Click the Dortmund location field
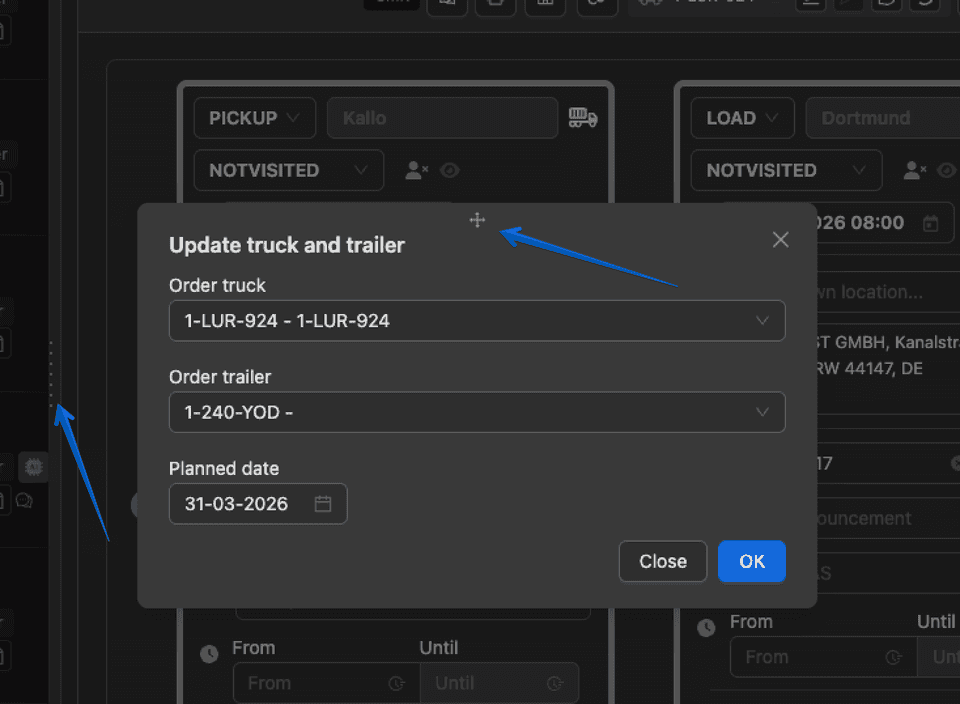960x704 pixels. 883,118
